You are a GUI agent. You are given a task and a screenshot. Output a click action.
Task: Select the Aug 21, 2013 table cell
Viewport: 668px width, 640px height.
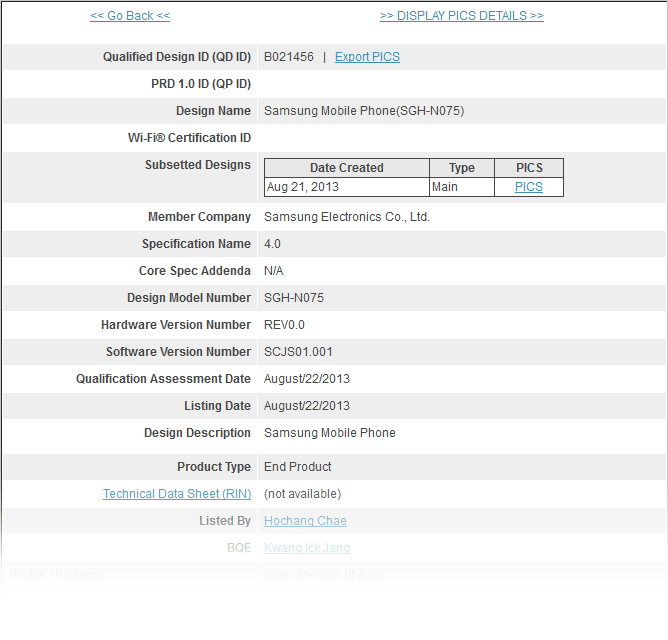coord(304,187)
